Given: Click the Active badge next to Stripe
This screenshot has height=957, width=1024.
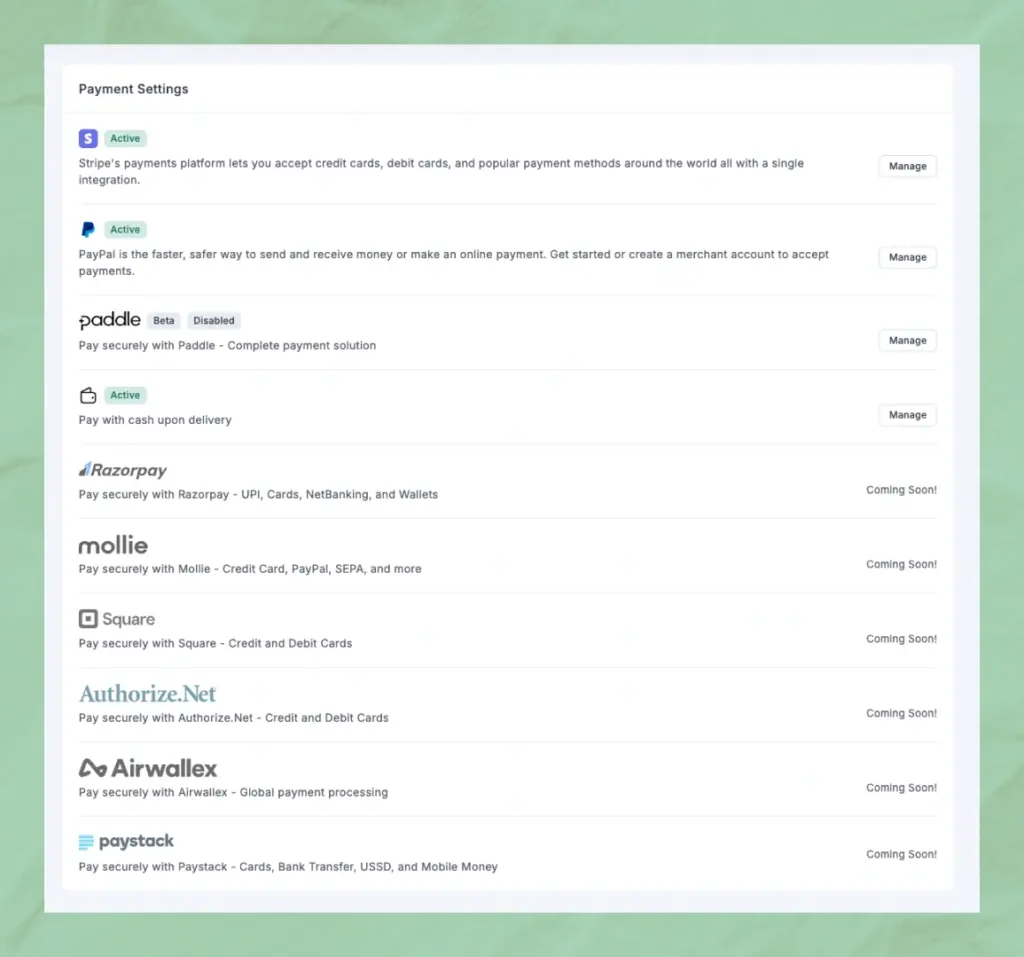Looking at the screenshot, I should (125, 139).
